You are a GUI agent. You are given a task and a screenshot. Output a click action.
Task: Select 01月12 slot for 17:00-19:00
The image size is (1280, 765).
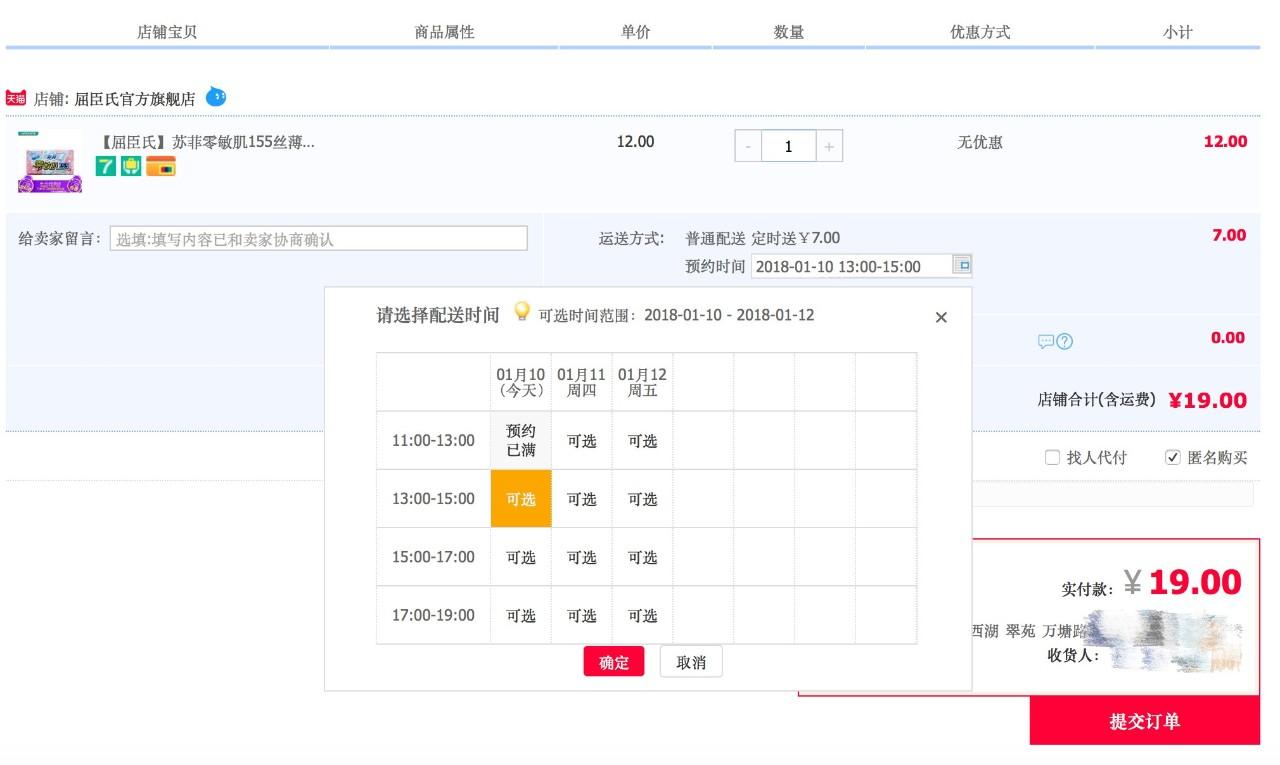click(x=643, y=616)
